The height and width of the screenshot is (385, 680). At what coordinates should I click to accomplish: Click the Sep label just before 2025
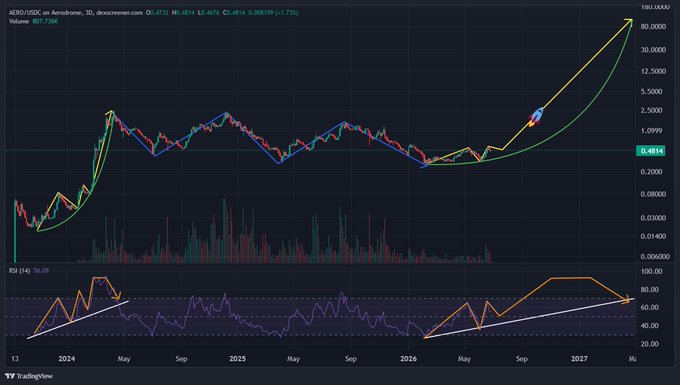[181, 359]
